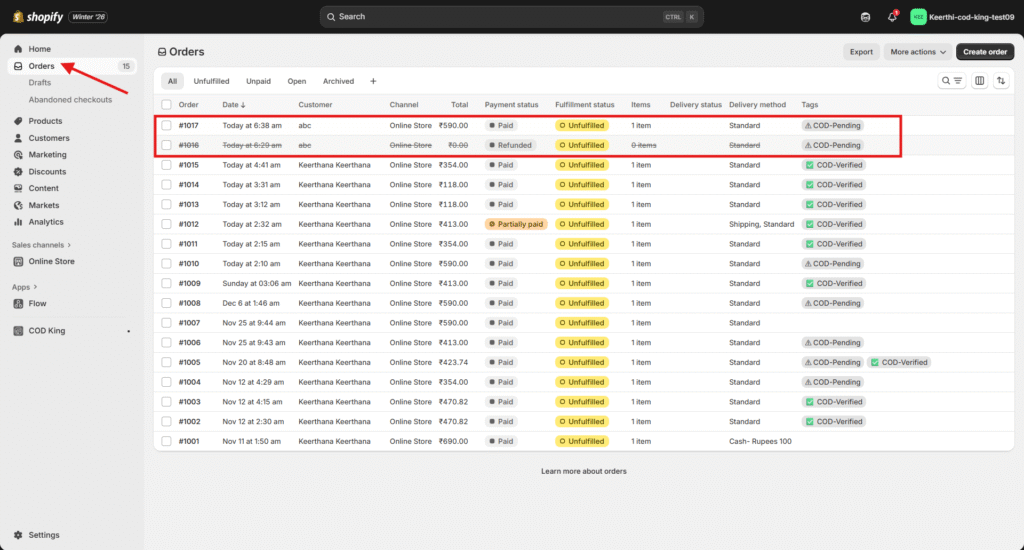
Task: Click the Create order button
Action: pyautogui.click(x=984, y=52)
